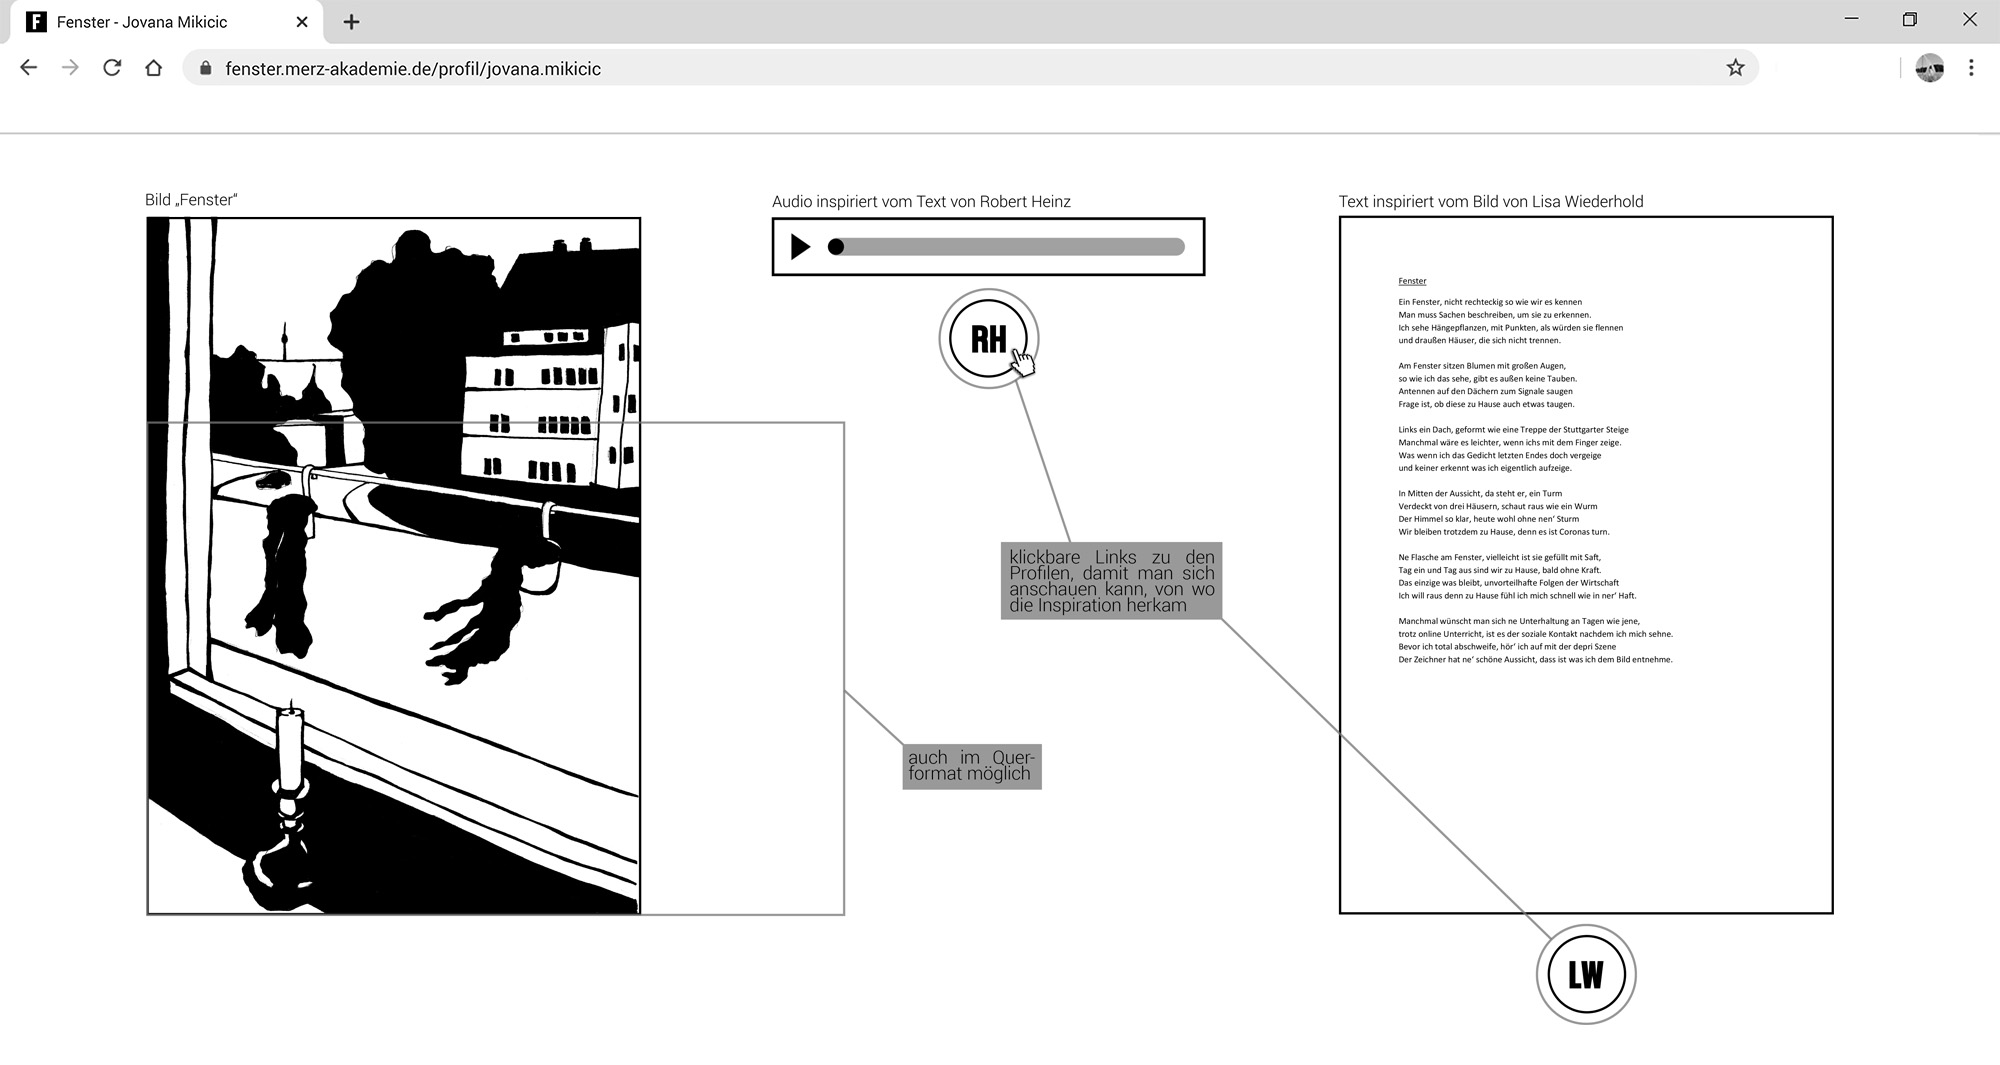This screenshot has height=1065, width=2000.
Task: Play the audio with the play triangle
Action: click(800, 246)
